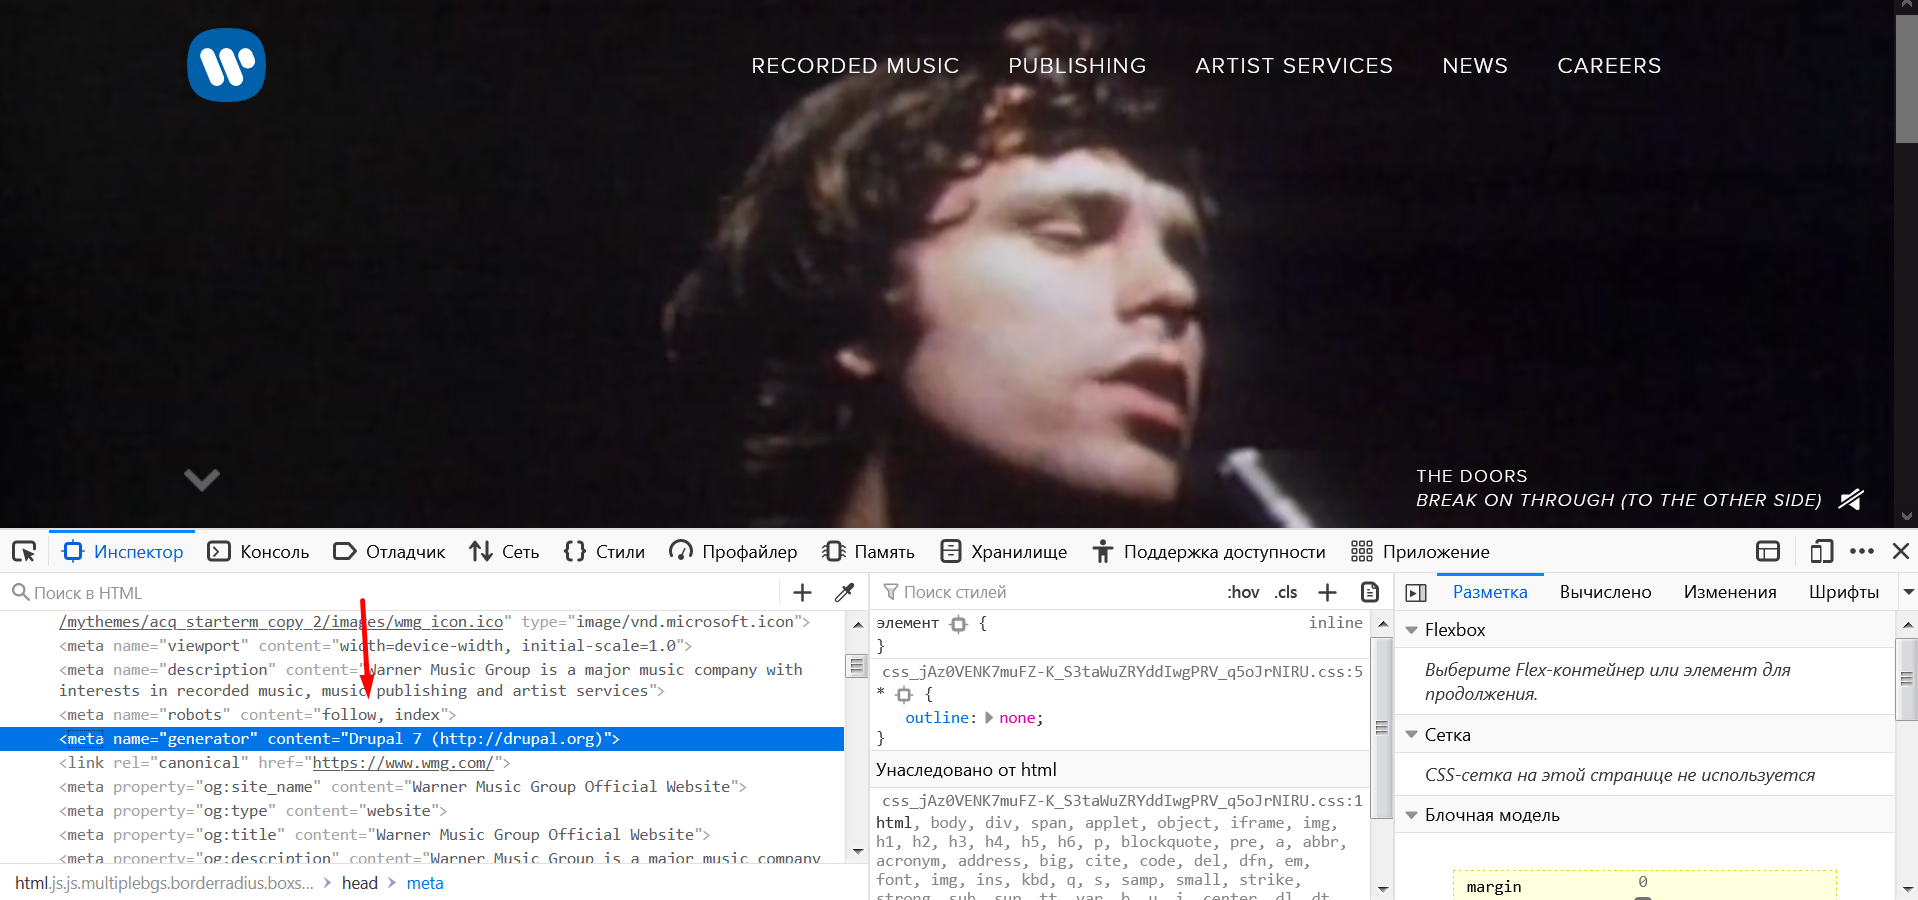The width and height of the screenshot is (1918, 900).
Task: Follow the https://www.wmg.com/ canonical link
Action: [x=403, y=762]
